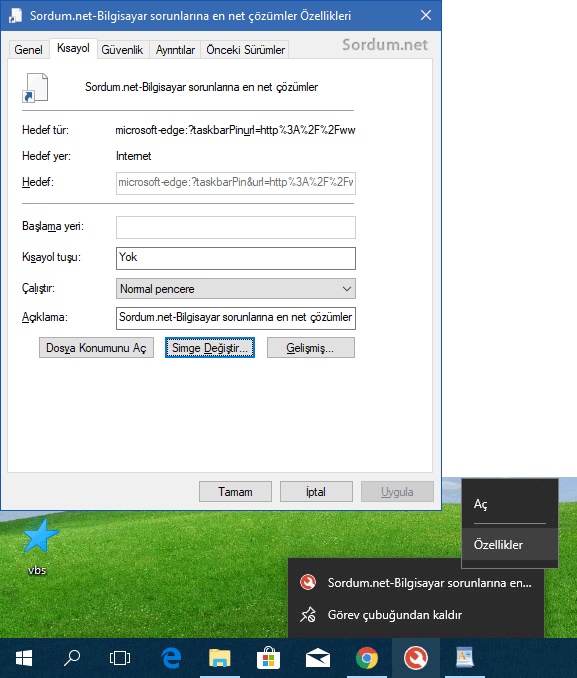Open the WordPad-like document app taskbar icon
The width and height of the screenshot is (577, 678).
pos(465,658)
